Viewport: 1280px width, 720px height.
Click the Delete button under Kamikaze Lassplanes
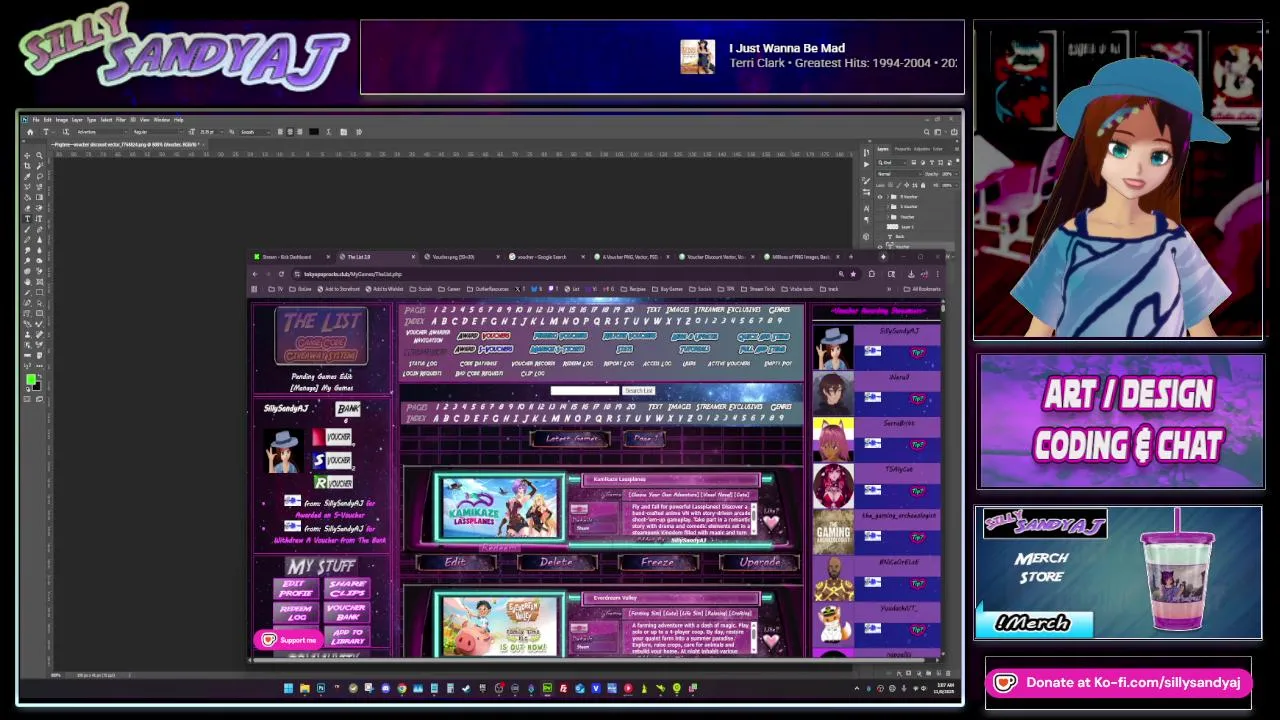(556, 562)
